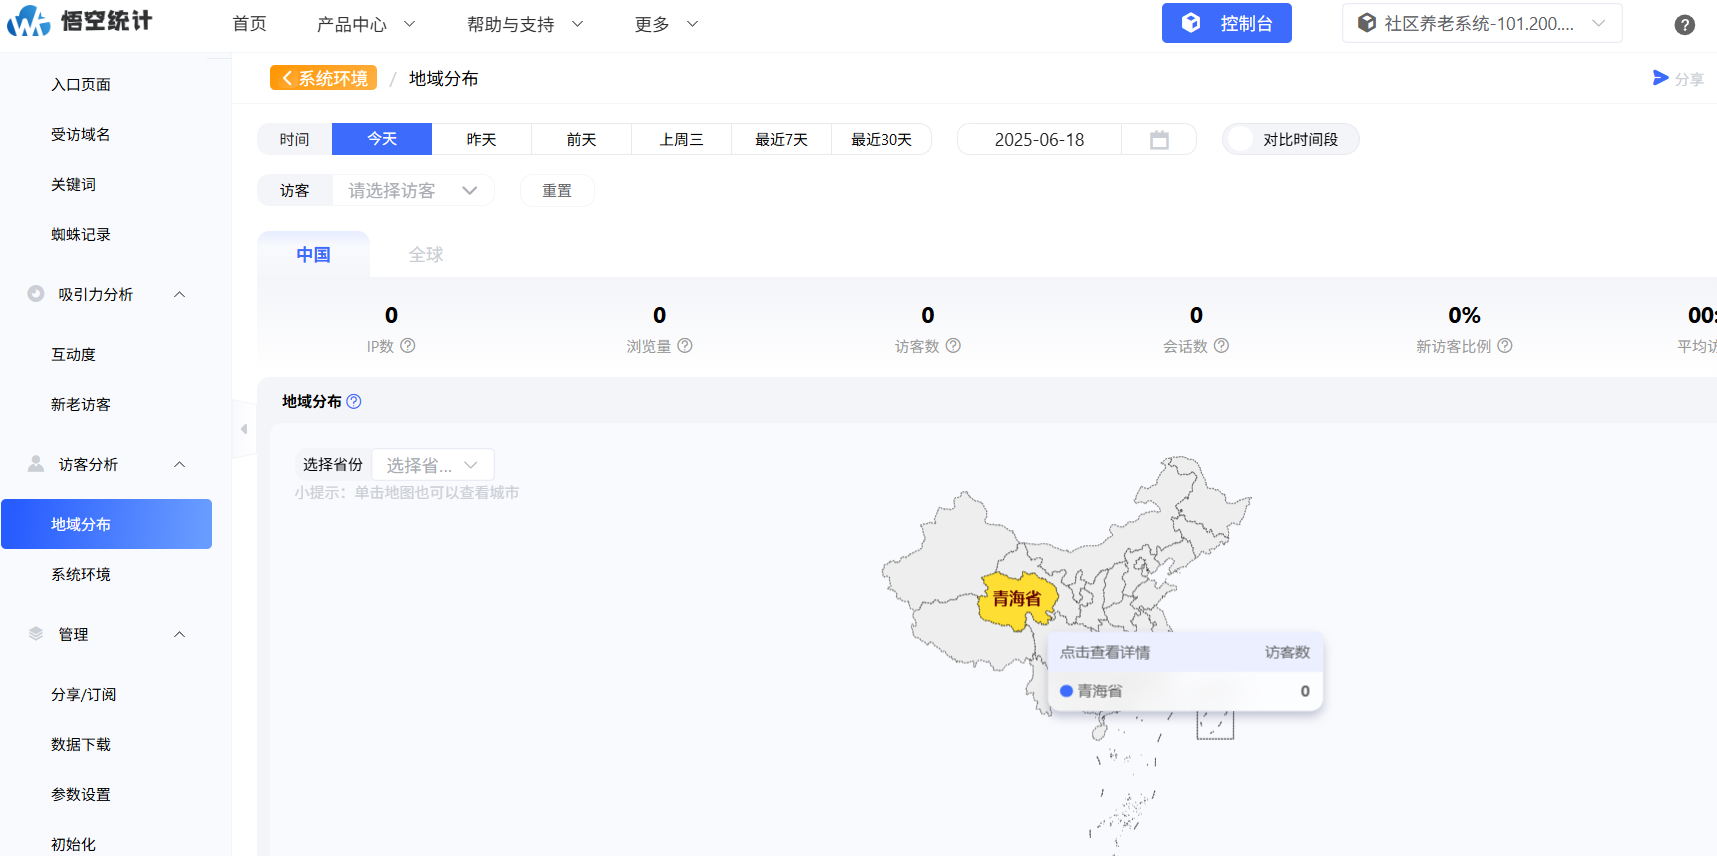The width and height of the screenshot is (1717, 856).
Task: Expand 帮助与支持 menu
Action: 525,24
